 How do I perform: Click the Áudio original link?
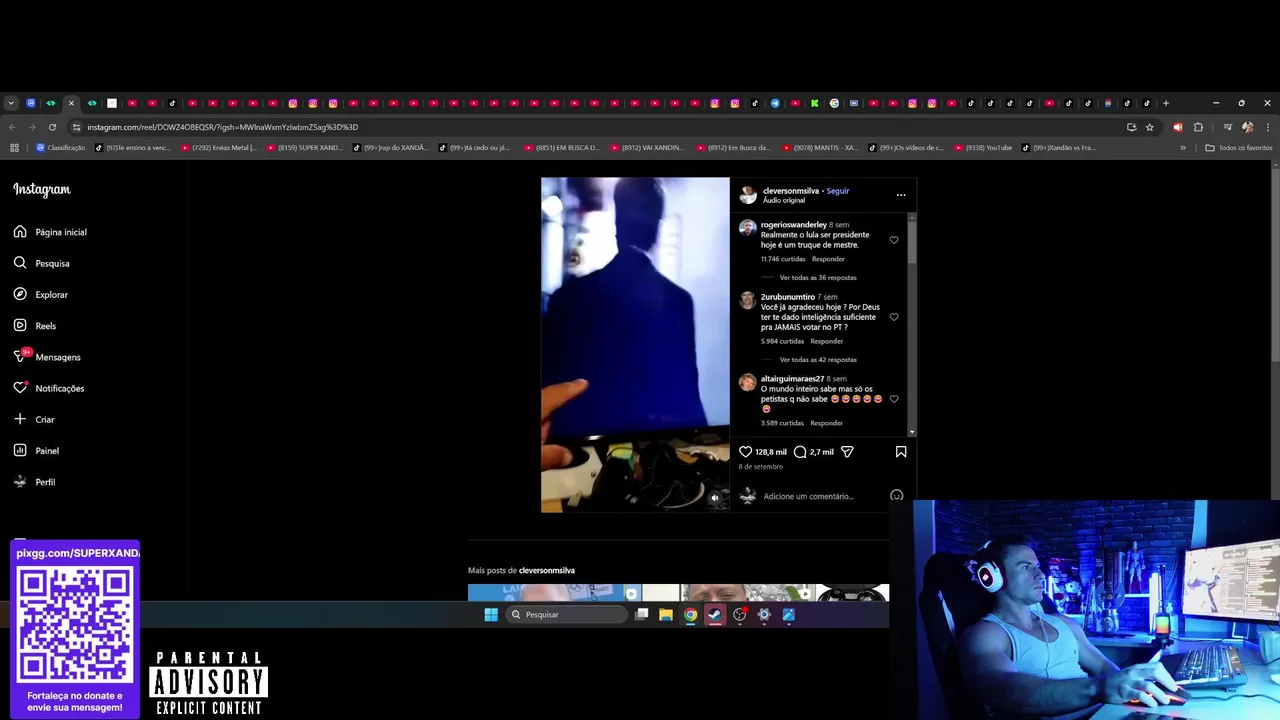tap(784, 200)
